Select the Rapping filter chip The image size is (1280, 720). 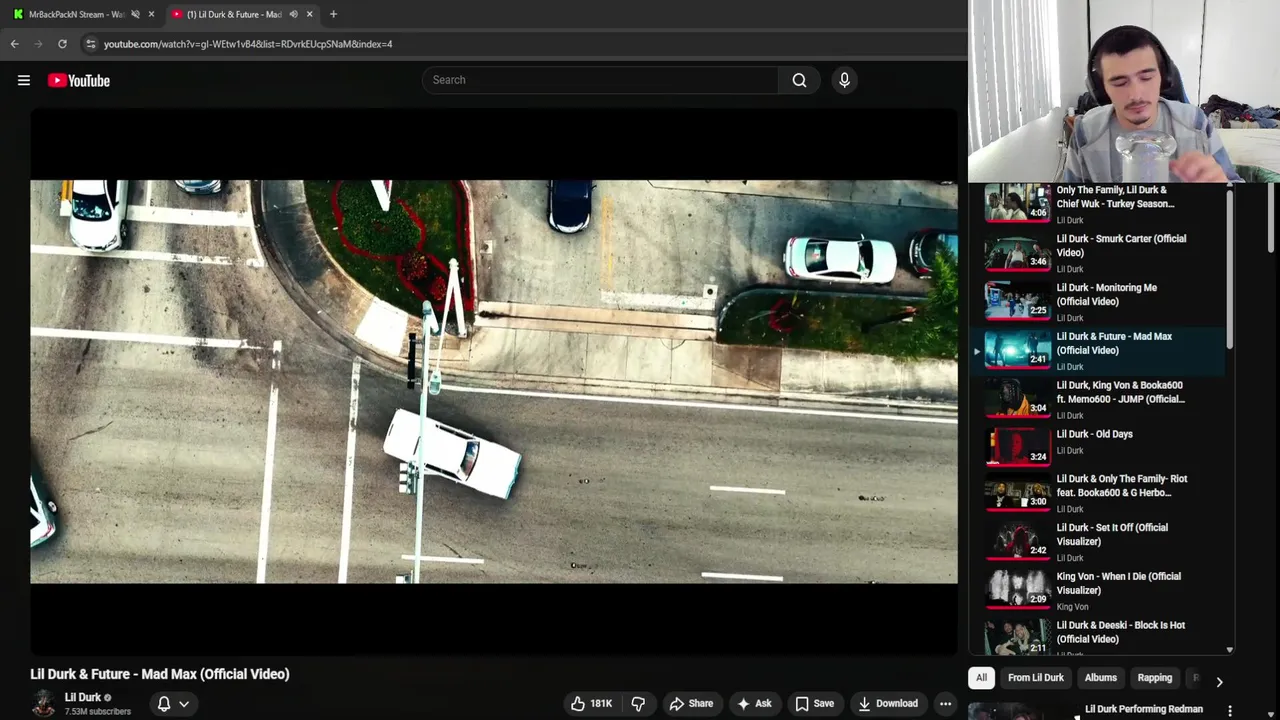pos(1154,677)
